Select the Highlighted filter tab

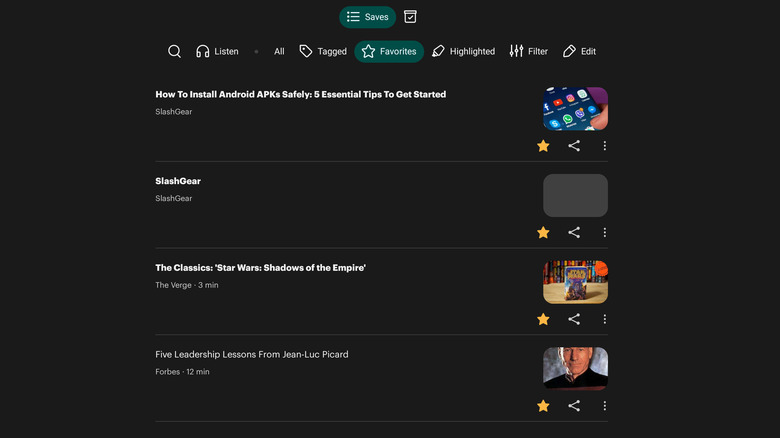point(463,51)
